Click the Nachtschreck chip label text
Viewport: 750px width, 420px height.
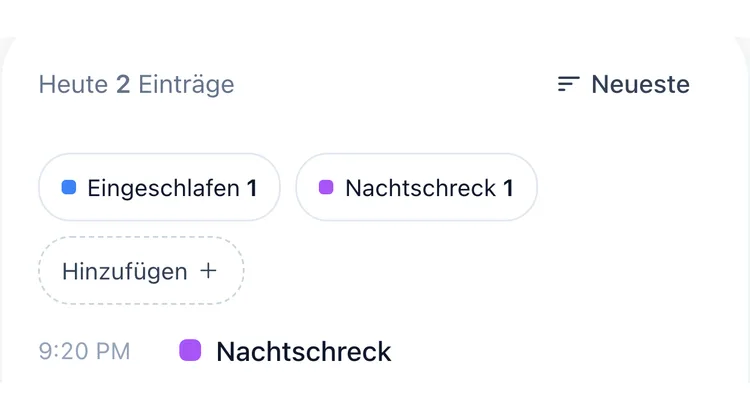421,188
